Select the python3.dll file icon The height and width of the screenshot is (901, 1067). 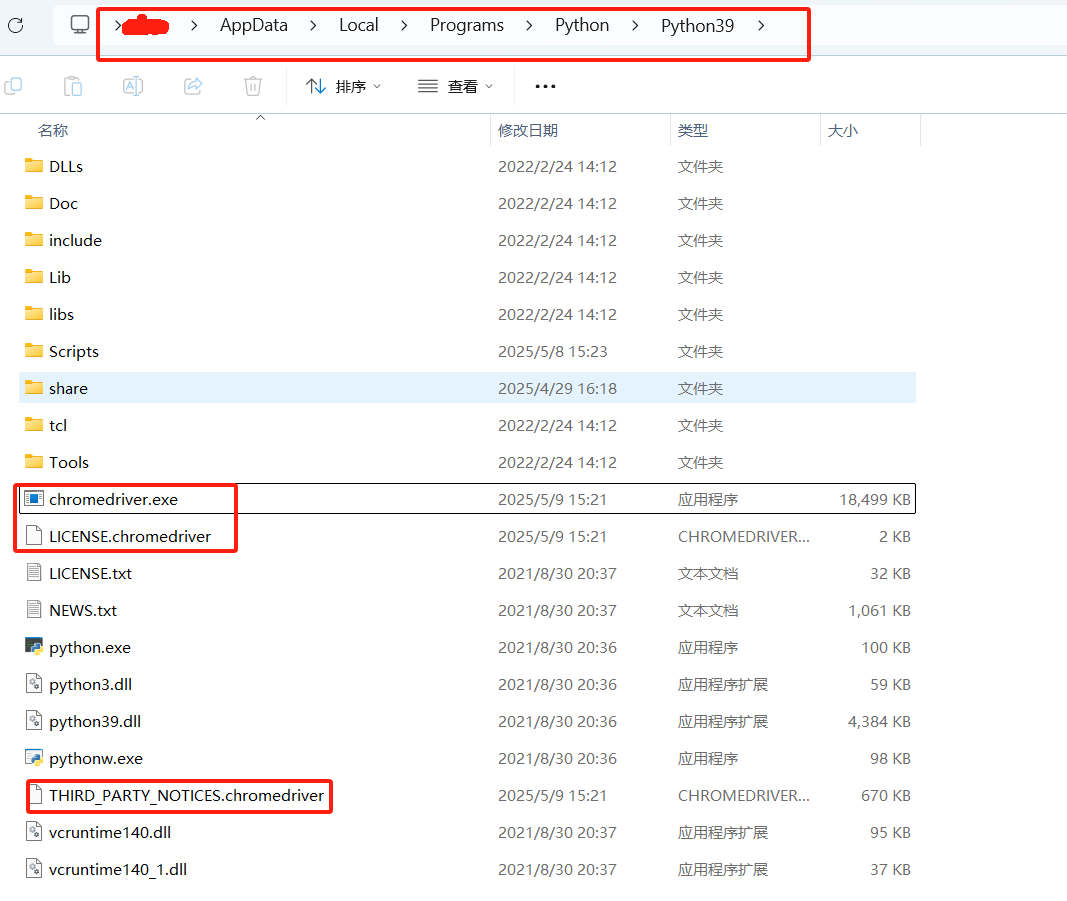pyautogui.click(x=34, y=683)
